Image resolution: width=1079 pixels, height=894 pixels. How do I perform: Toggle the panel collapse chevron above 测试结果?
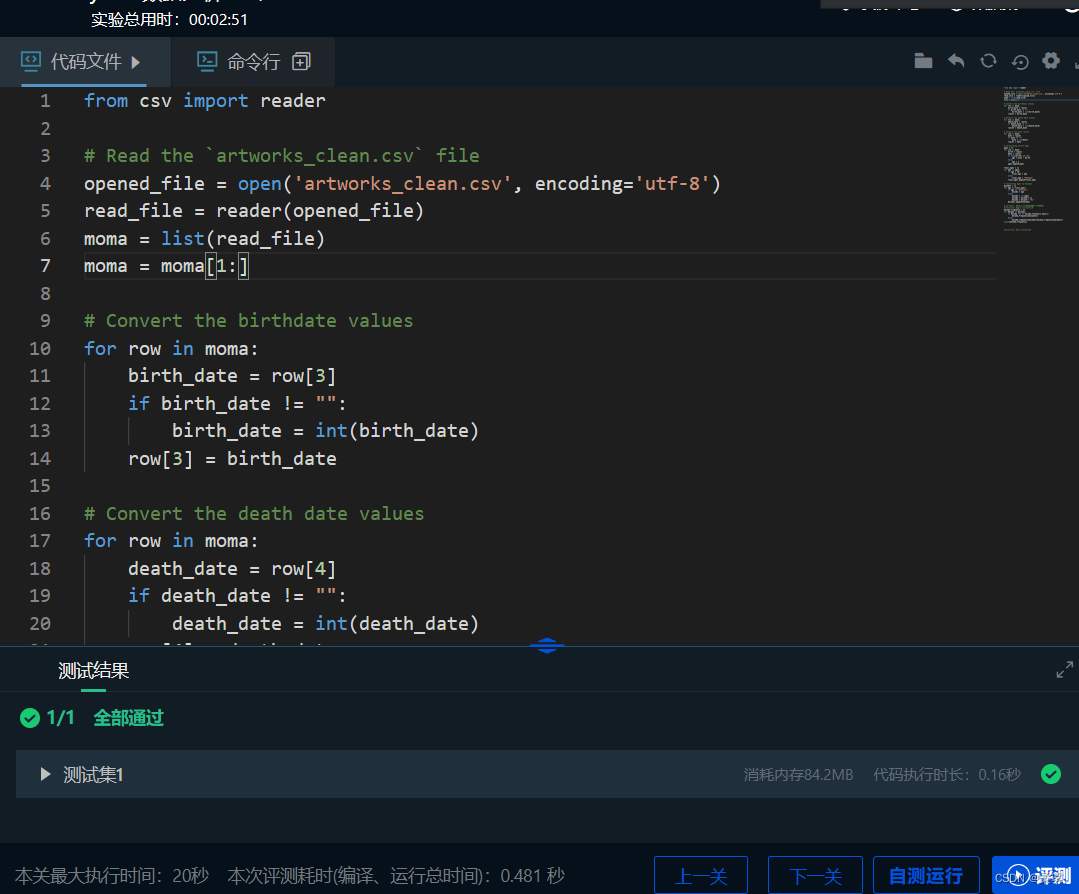(x=547, y=645)
